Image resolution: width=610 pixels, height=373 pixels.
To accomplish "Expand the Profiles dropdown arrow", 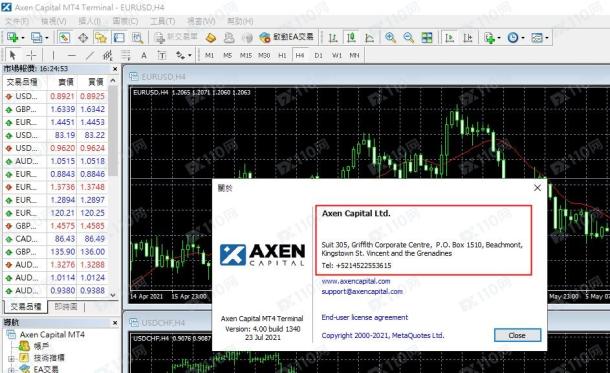I will (47, 38).
